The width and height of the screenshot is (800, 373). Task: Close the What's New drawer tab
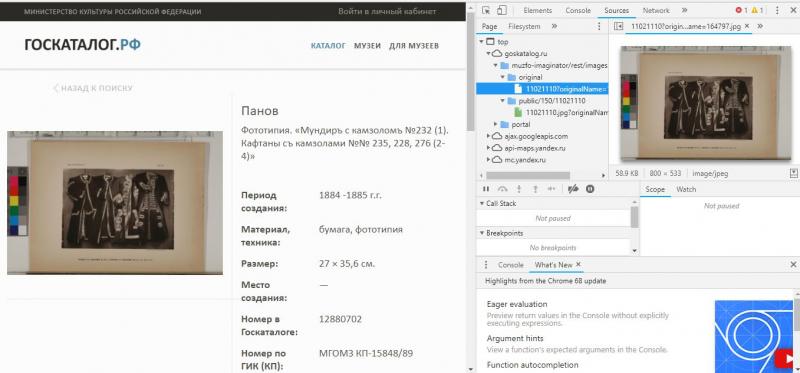coord(578,264)
